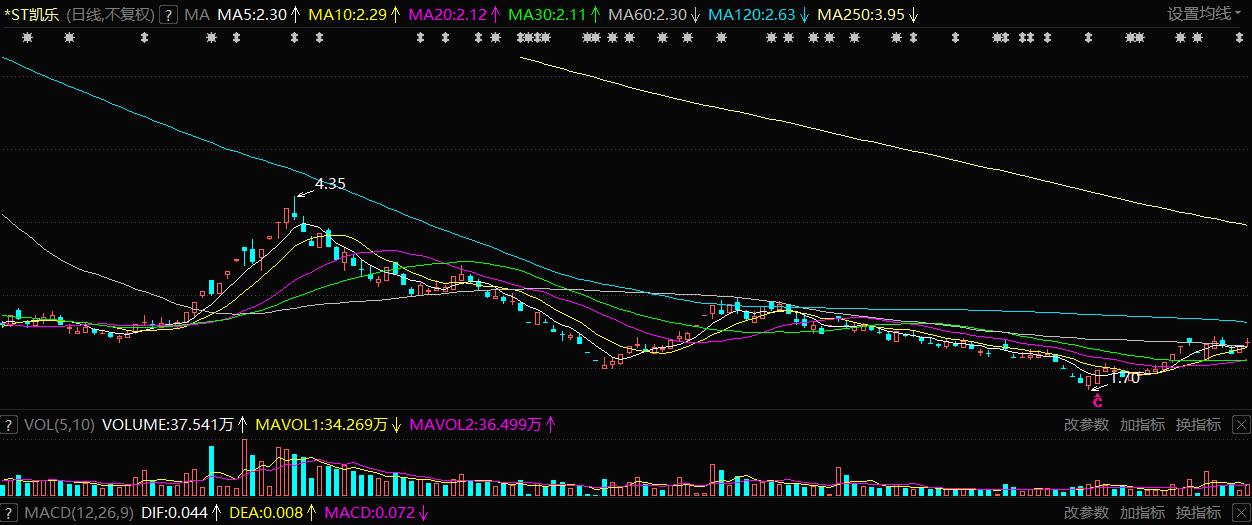Open the help icon beside *ST凯乐 title
1252x525 pixels.
tap(169, 14)
